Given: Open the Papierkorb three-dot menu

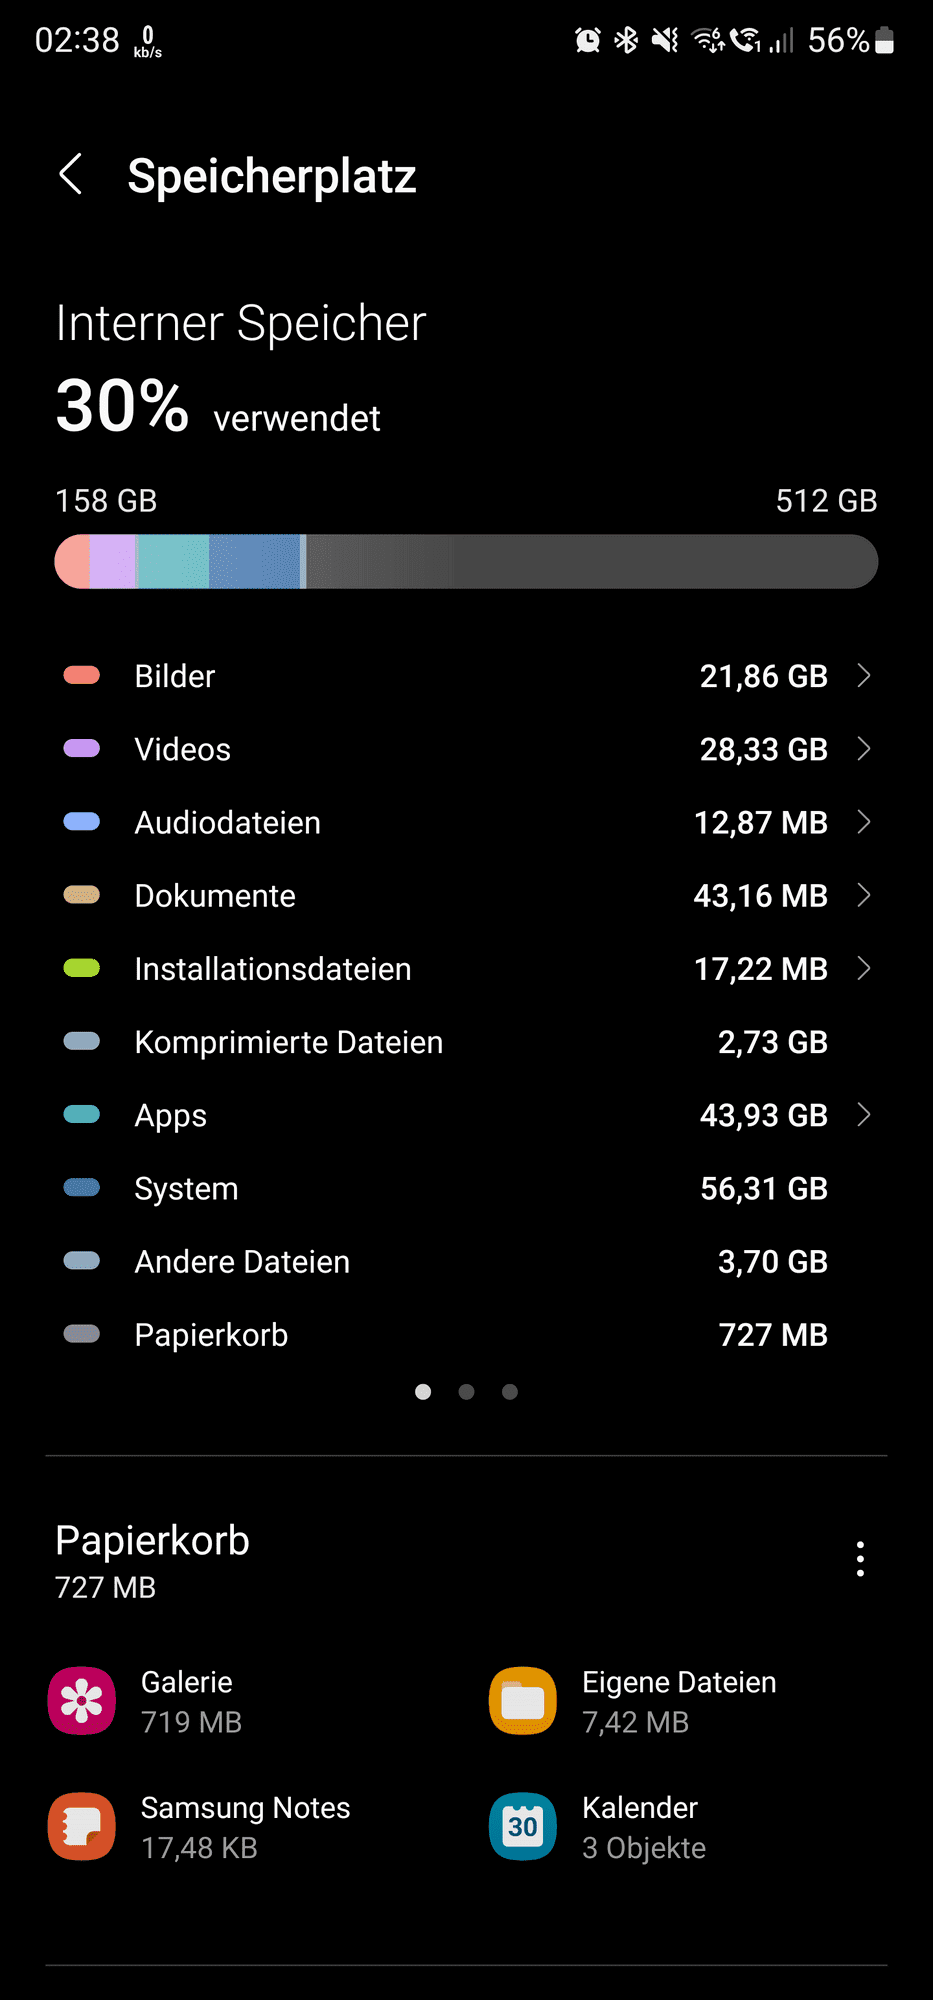Looking at the screenshot, I should point(860,1559).
